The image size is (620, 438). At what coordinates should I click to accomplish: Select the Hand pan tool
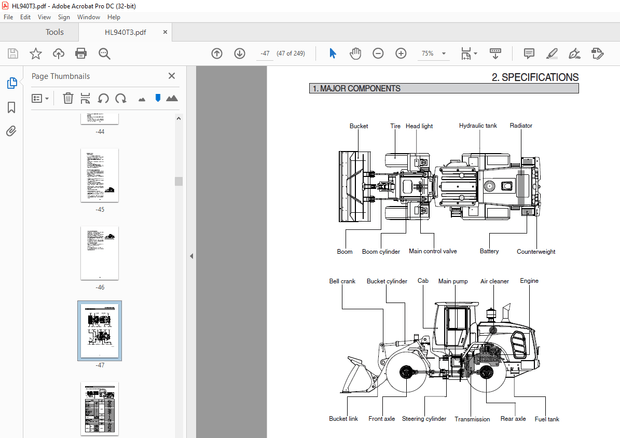(356, 53)
